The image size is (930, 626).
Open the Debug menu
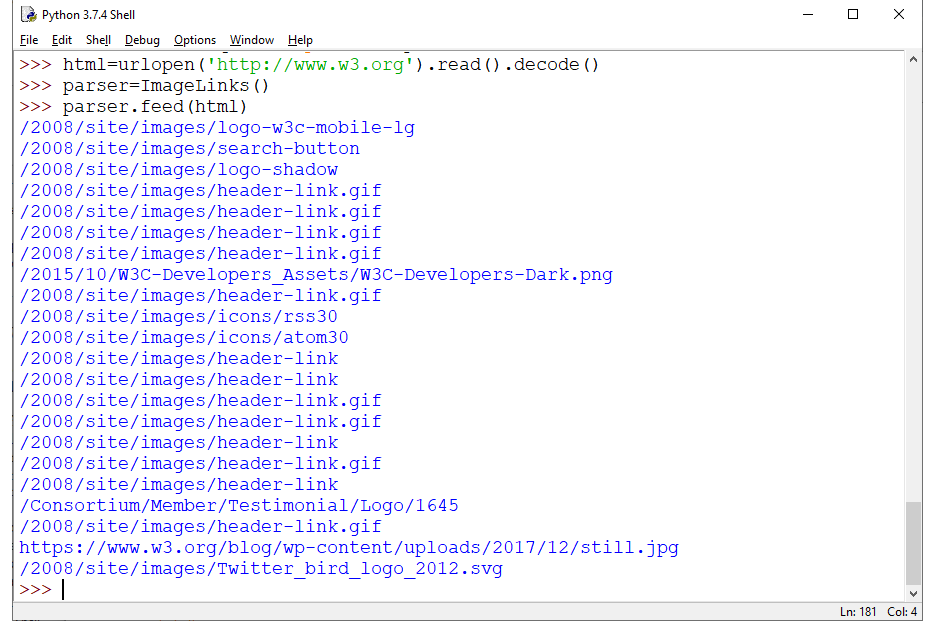[141, 40]
